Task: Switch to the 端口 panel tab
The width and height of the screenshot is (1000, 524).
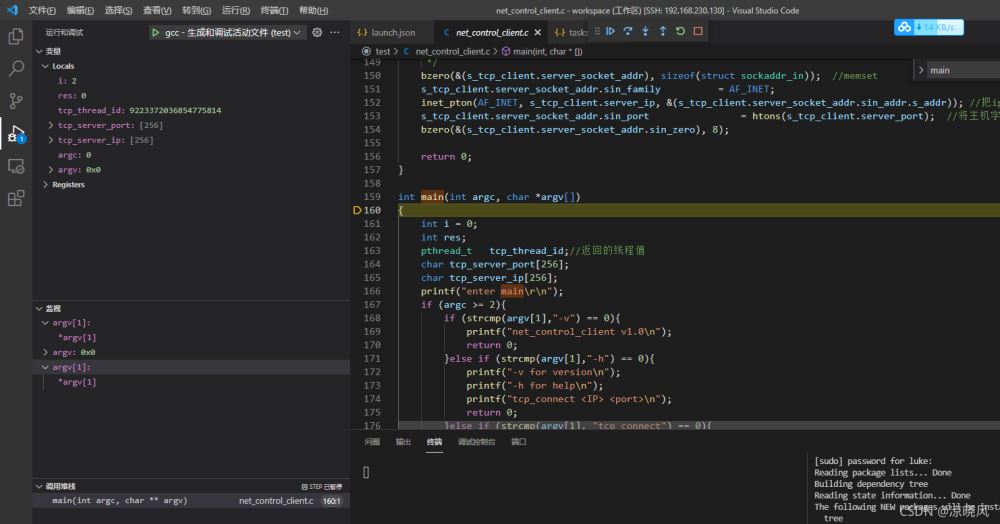Action: [x=518, y=442]
